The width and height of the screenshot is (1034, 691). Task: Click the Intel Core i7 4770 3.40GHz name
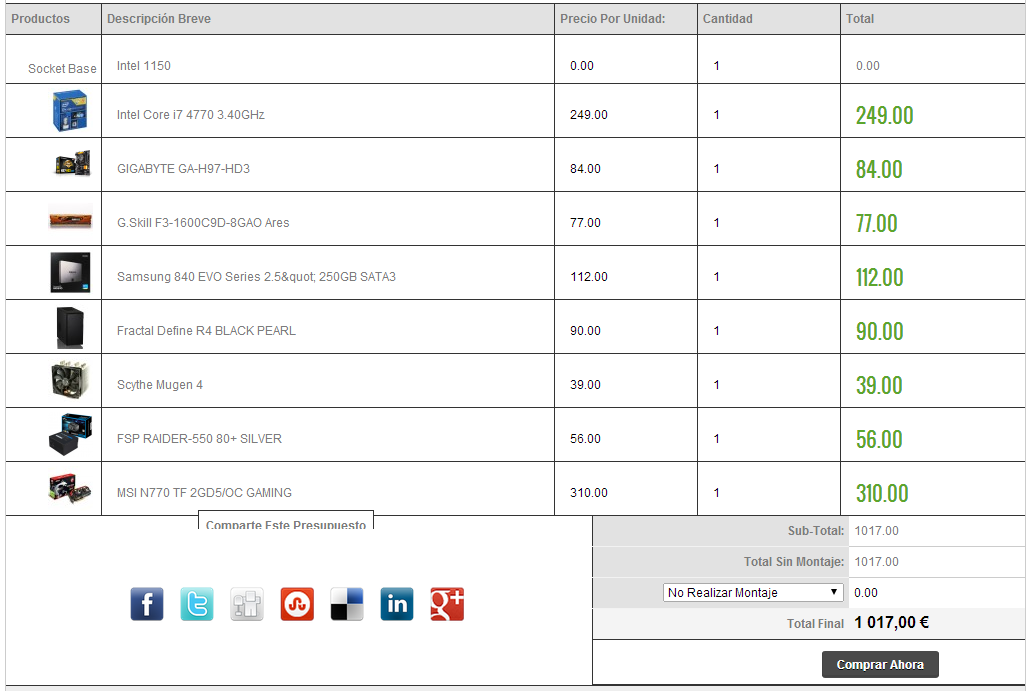(x=191, y=115)
